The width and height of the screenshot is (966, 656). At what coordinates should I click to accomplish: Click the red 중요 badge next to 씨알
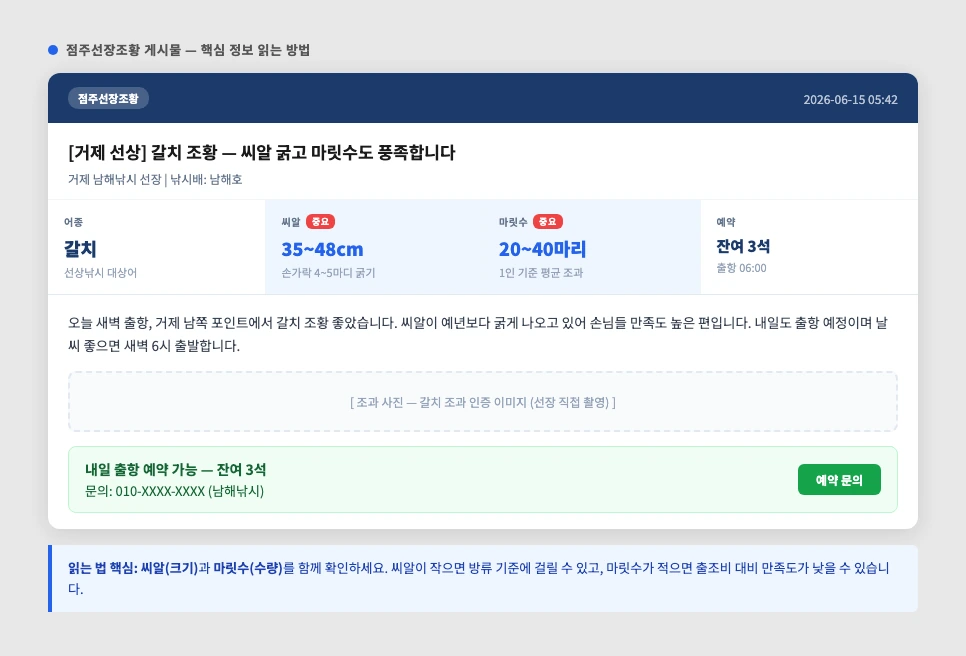pyautogui.click(x=320, y=222)
